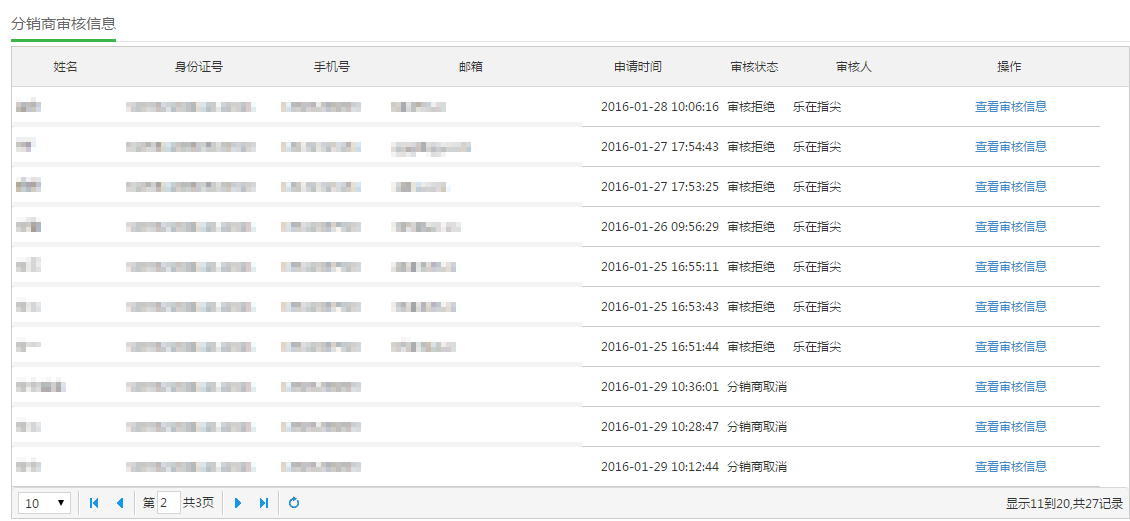
Task: View audit info for the 2016-01-26 09:56:29 row
Action: point(1010,227)
